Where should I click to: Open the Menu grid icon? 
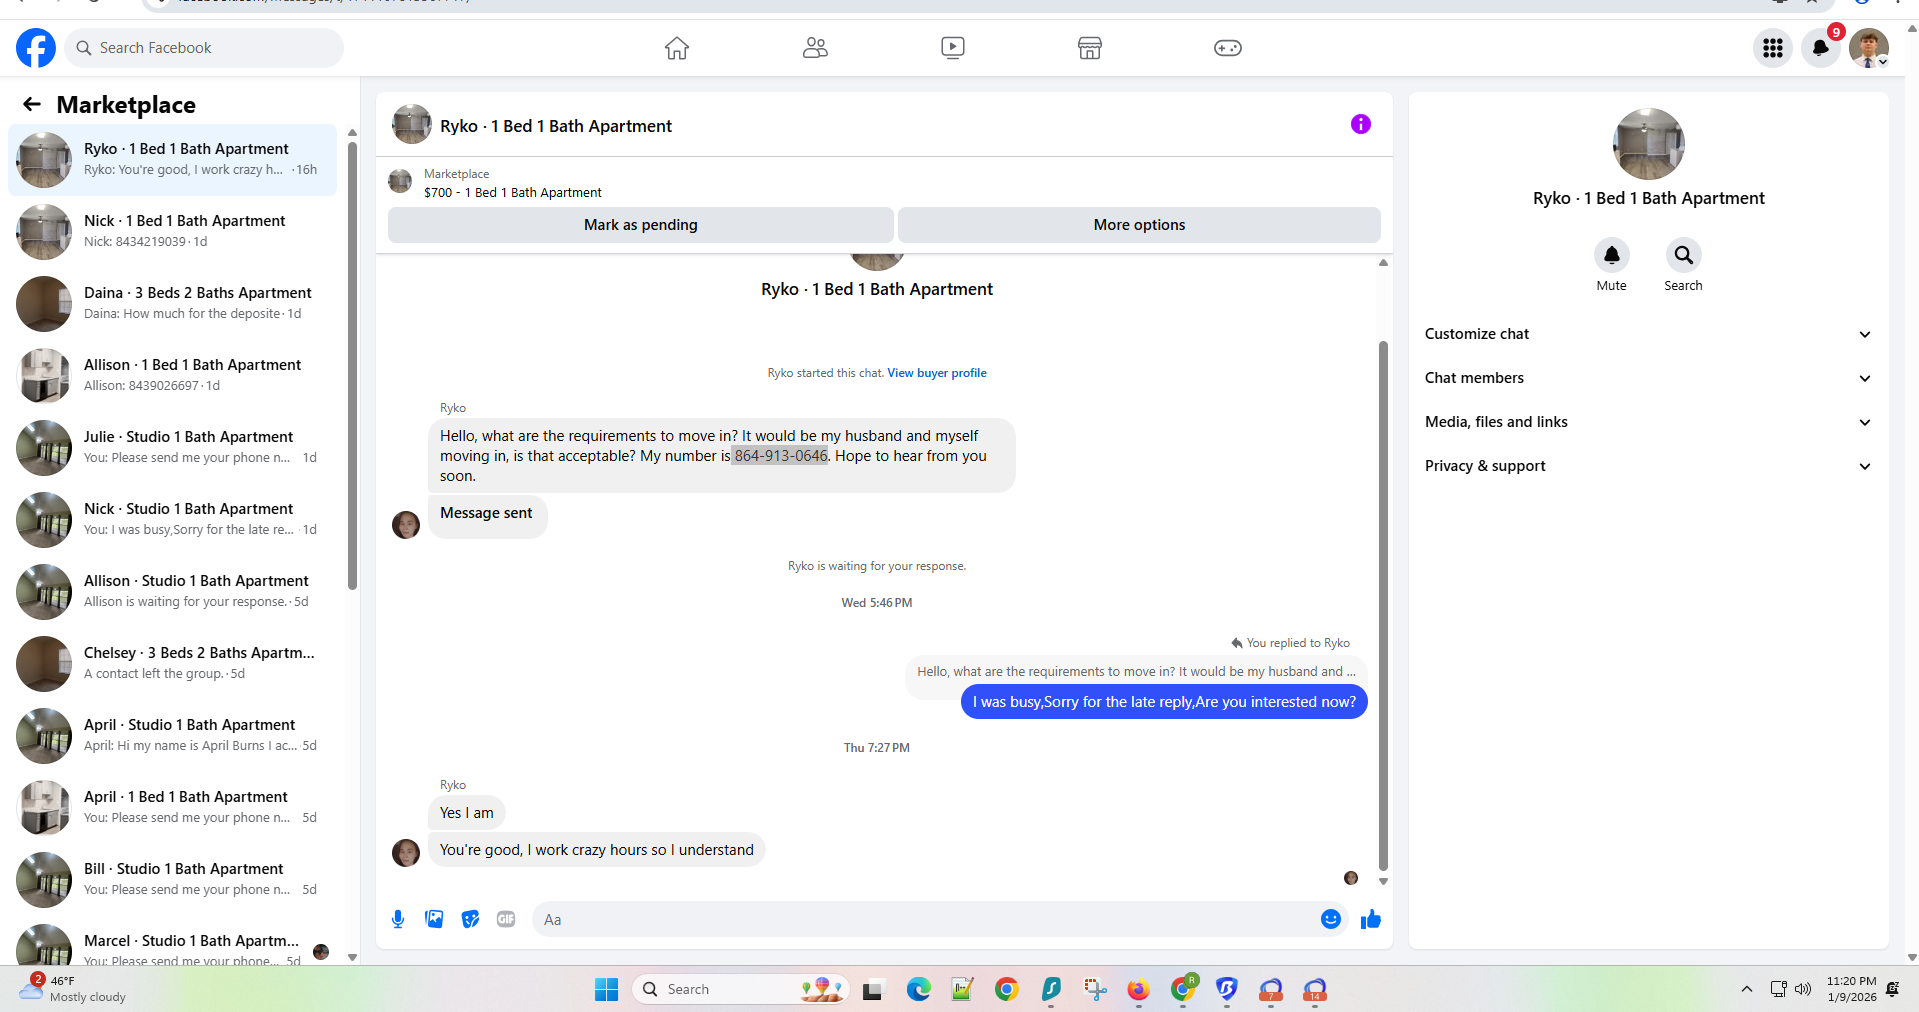tap(1773, 48)
